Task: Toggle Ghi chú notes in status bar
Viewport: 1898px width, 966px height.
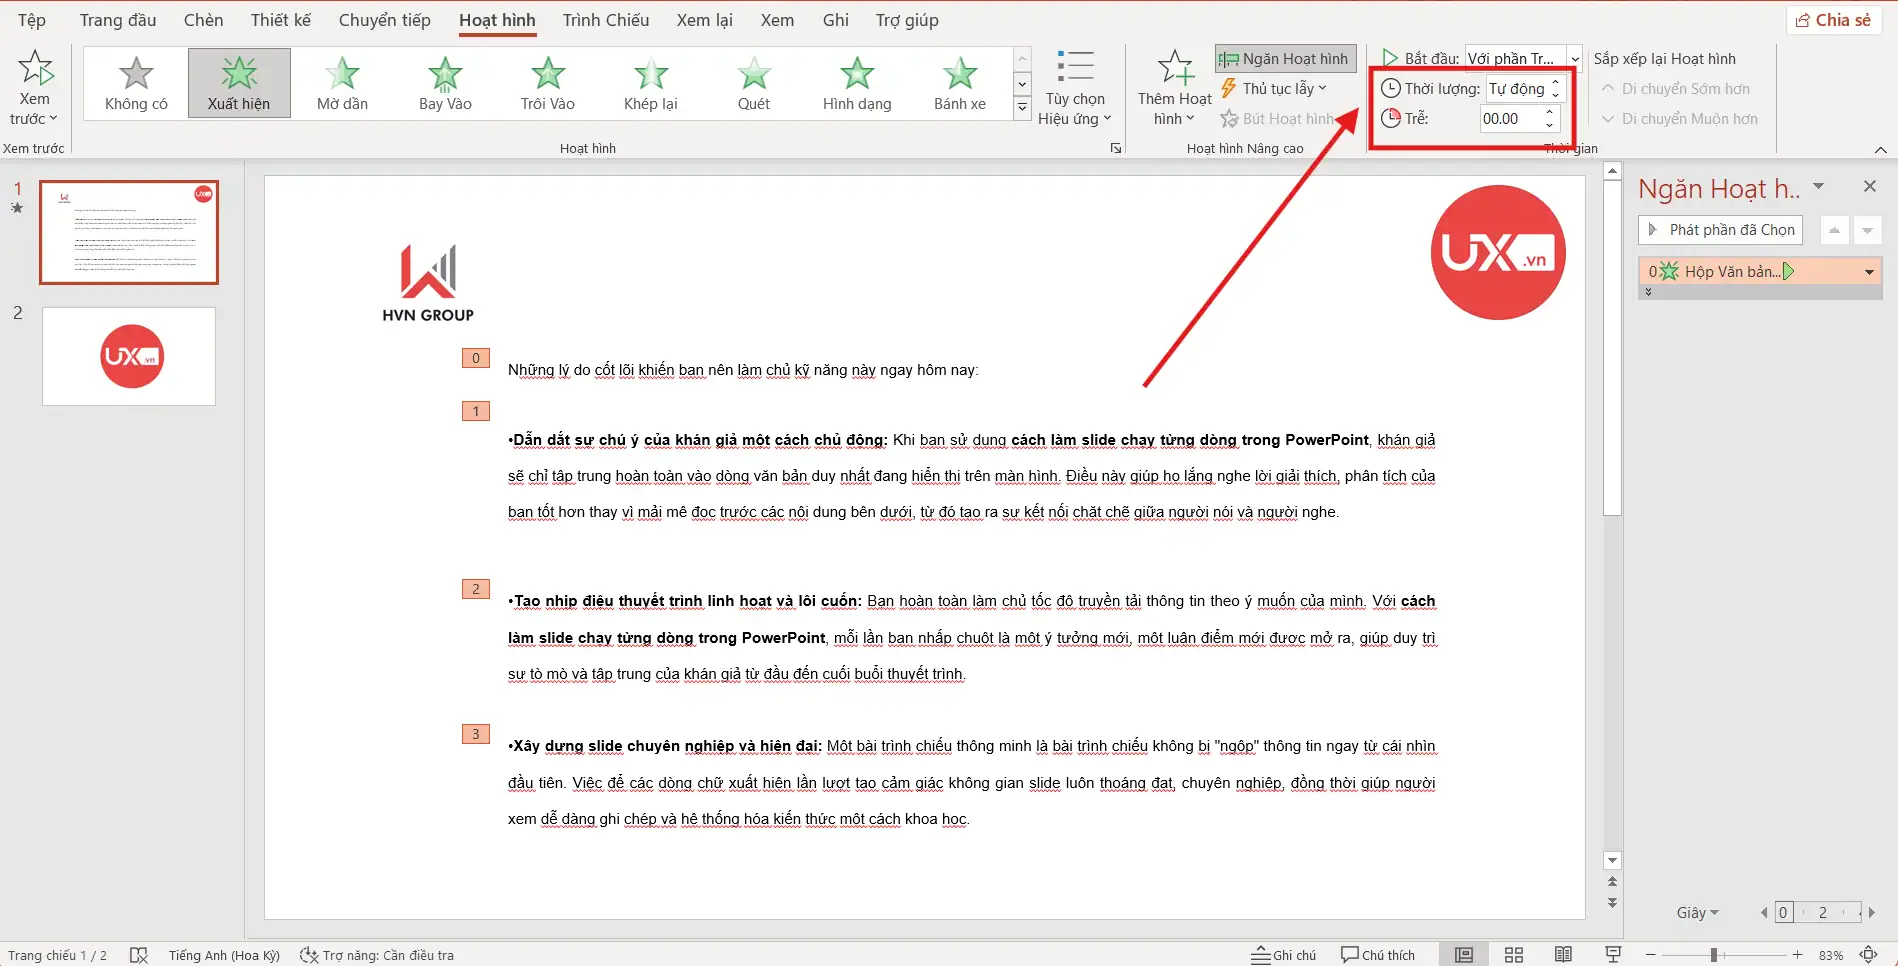Action: click(1284, 955)
